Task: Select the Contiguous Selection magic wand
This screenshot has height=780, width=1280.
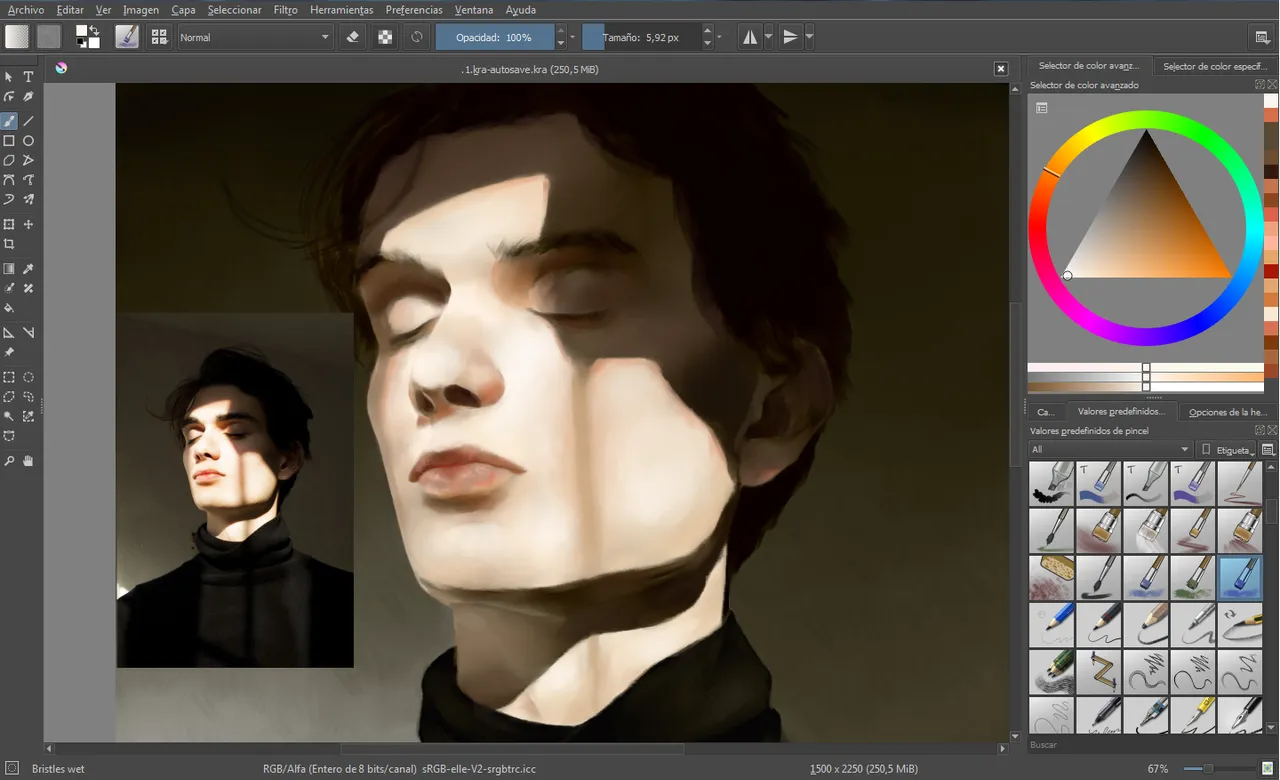Action: pyautogui.click(x=9, y=416)
